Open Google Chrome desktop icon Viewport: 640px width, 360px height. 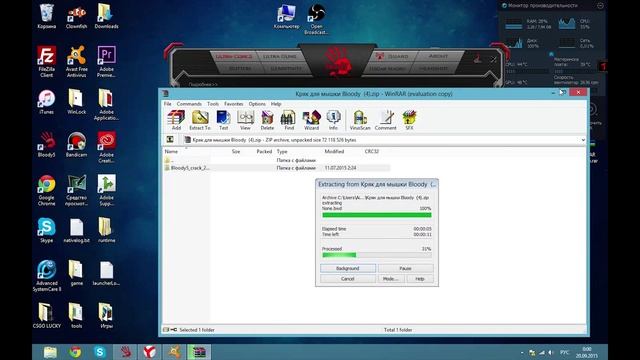47,190
